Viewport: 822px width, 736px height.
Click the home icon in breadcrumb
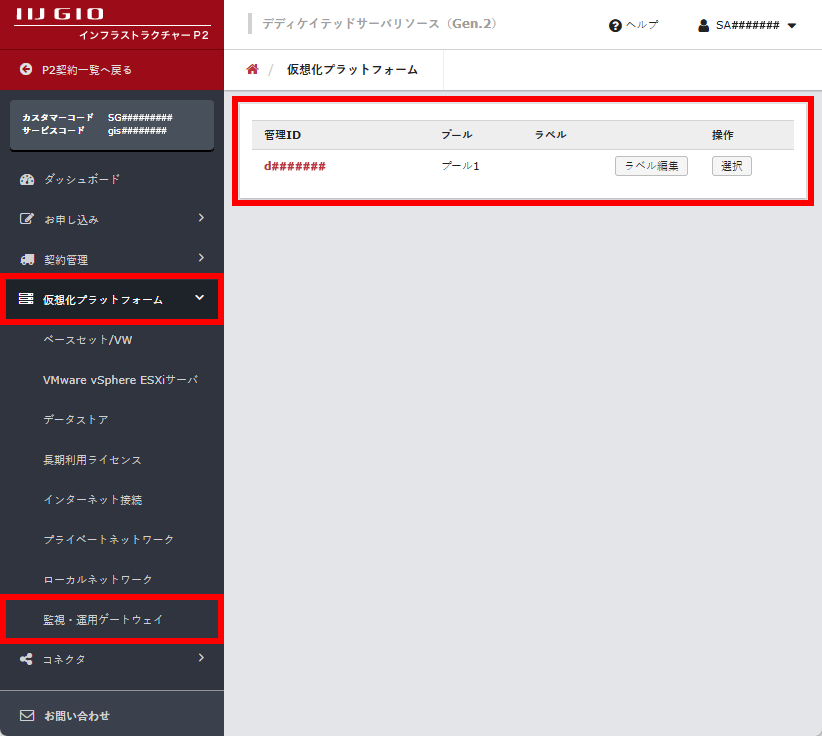point(253,69)
